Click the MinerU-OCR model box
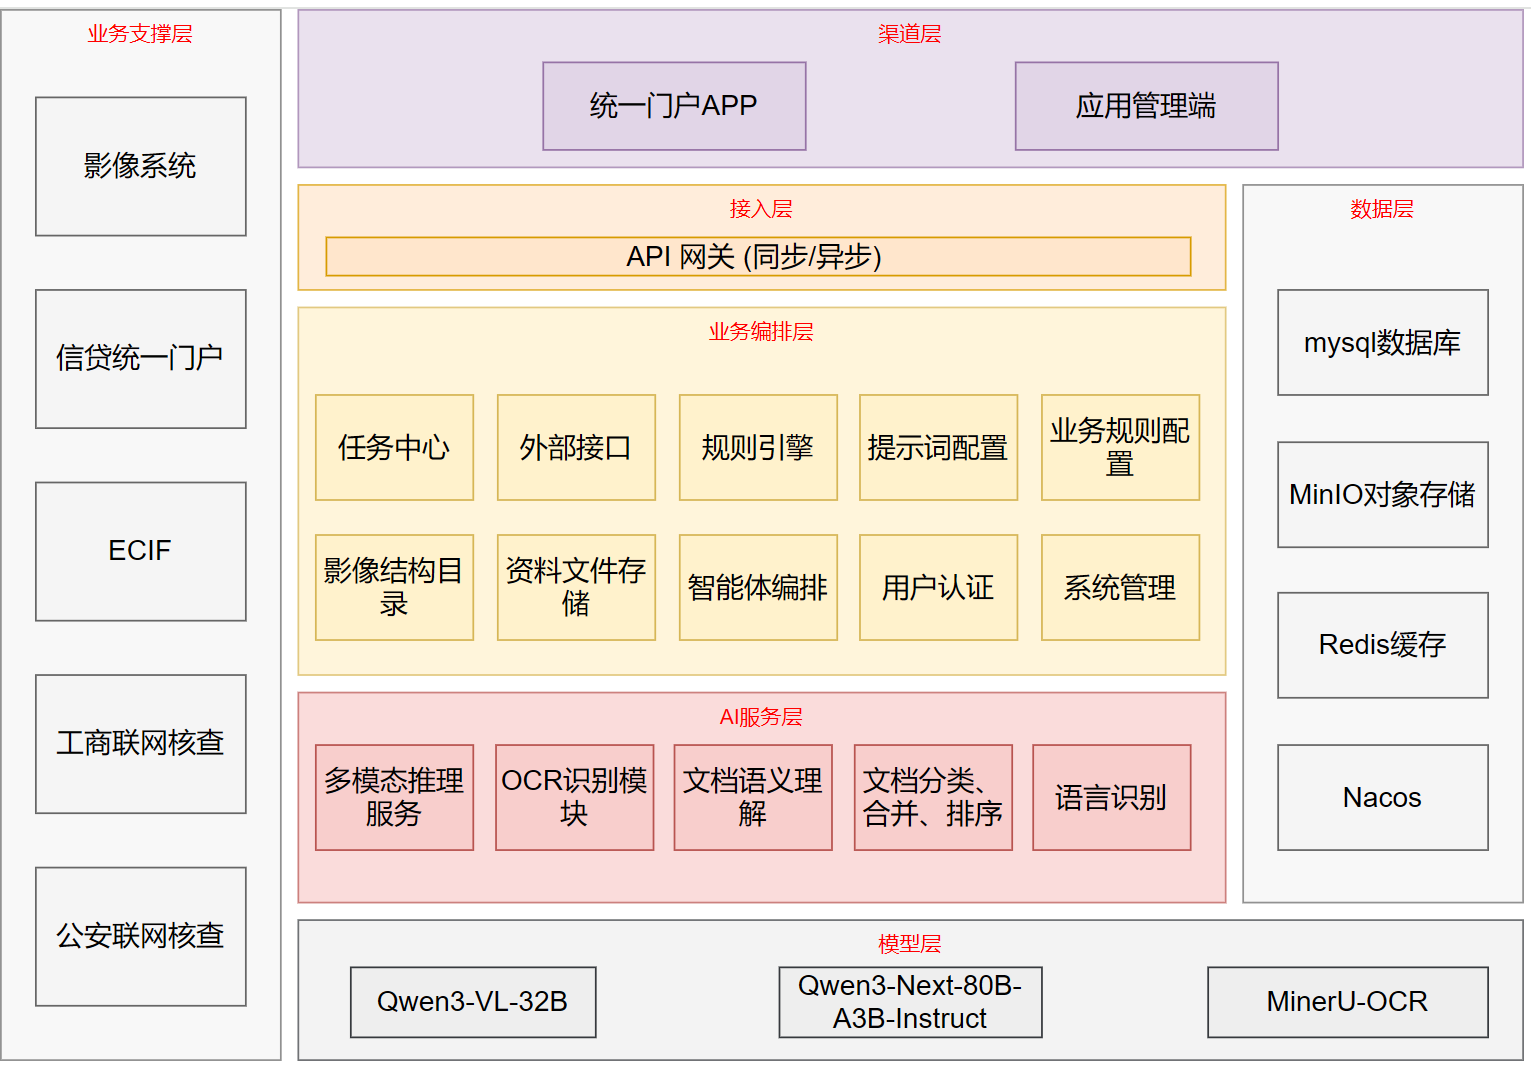The image size is (1531, 1075). click(1347, 1001)
